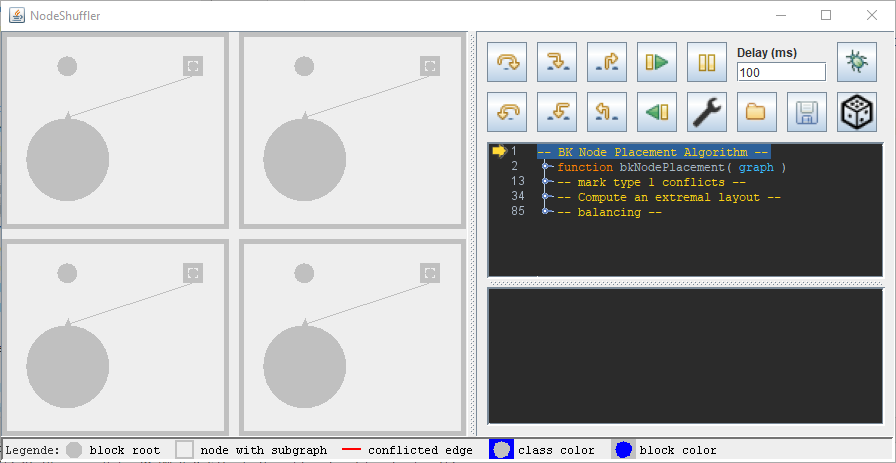Image resolution: width=896 pixels, height=463 pixels.
Task: Click the step into forward button
Action: pyautogui.click(x=557, y=62)
